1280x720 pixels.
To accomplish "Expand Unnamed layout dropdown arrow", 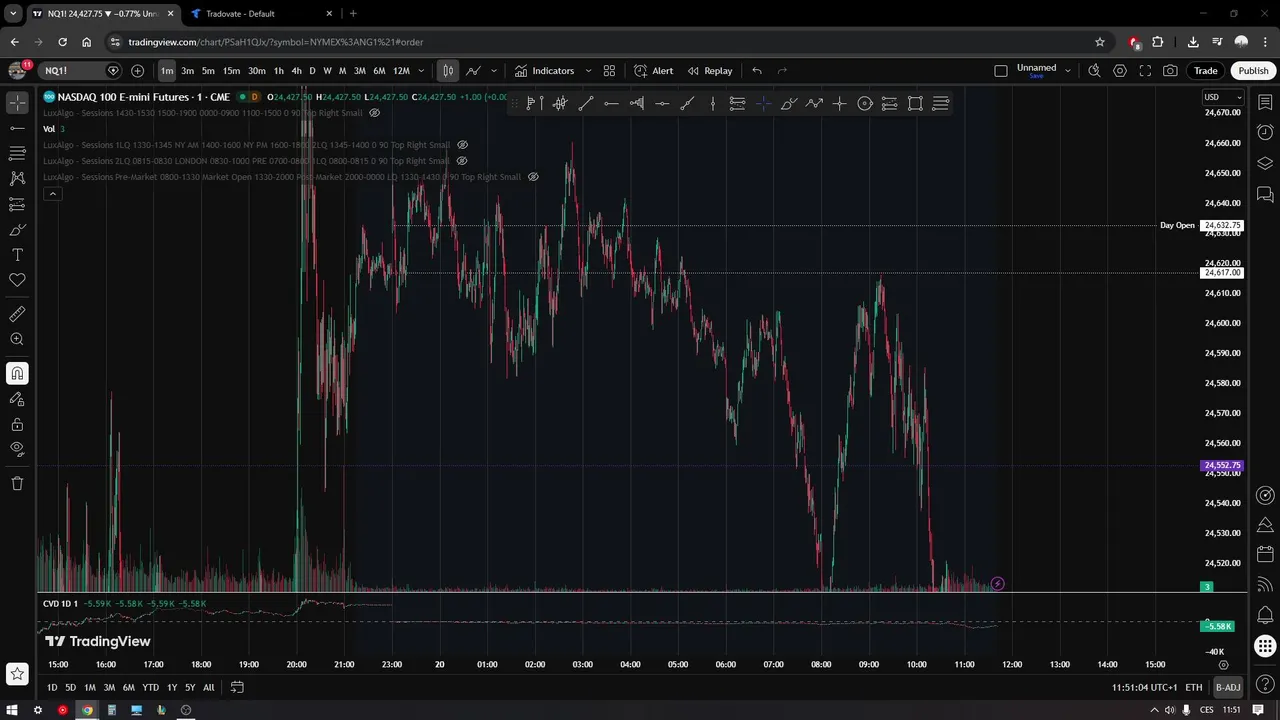I will (x=1067, y=71).
